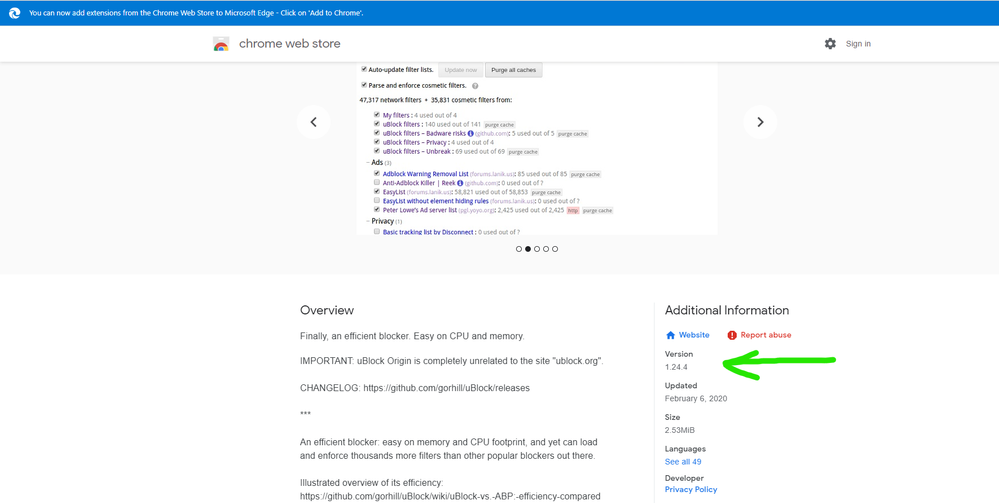
Task: Click the Languages label
Action: (x=685, y=449)
